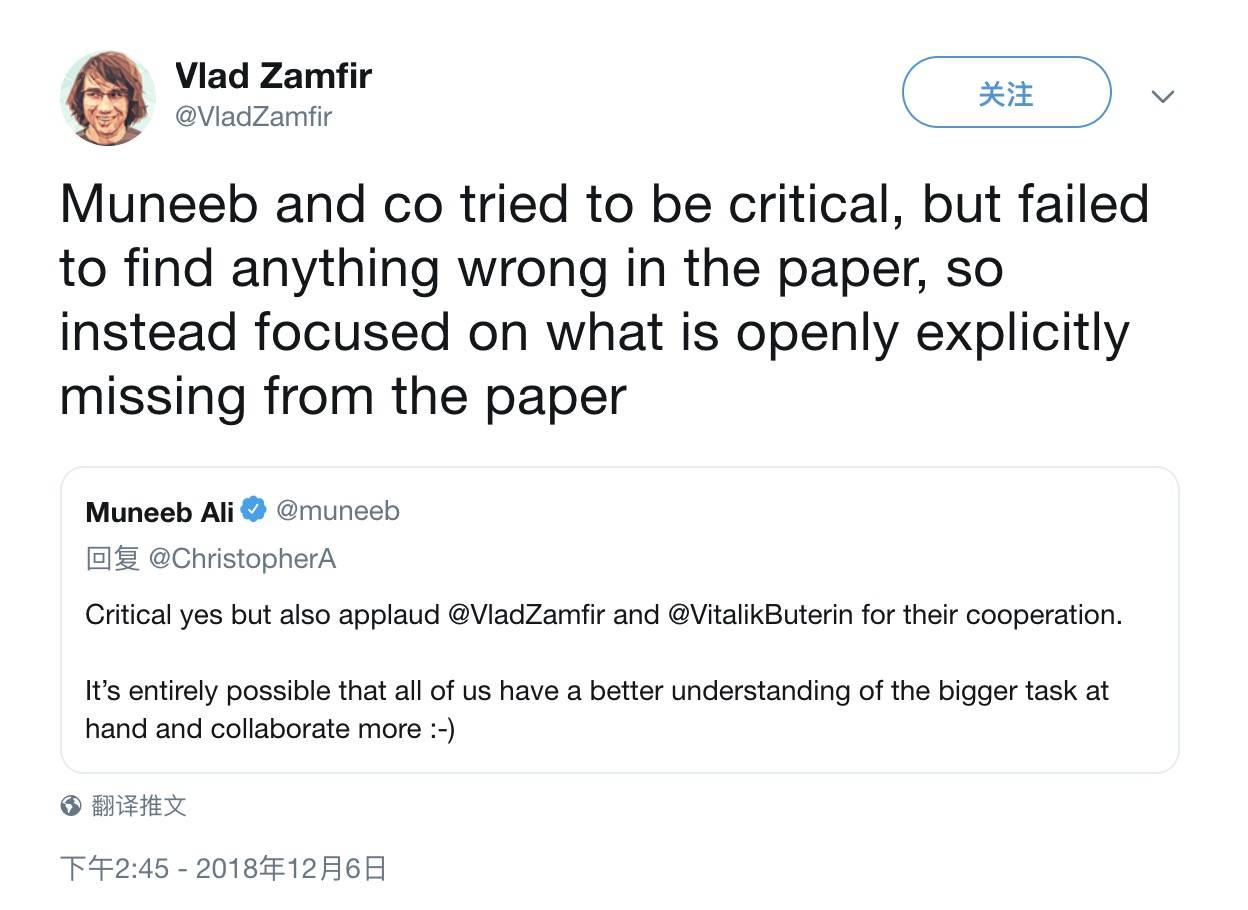Click the @VladZamfir handle under the author name
Viewport: 1248px width, 910px height.
click(253, 116)
